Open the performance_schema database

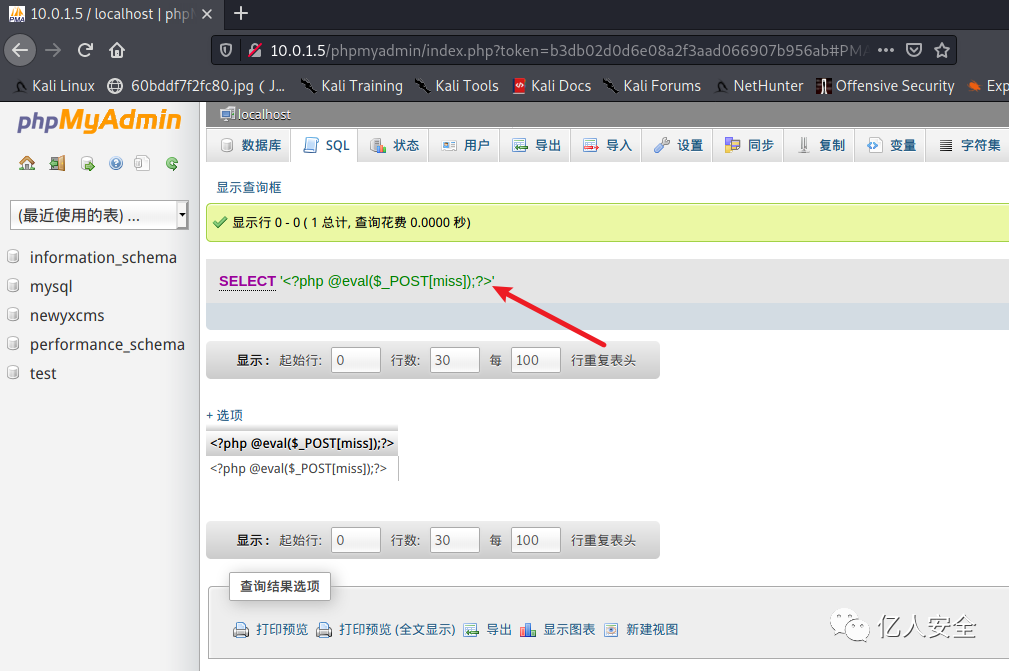click(107, 344)
